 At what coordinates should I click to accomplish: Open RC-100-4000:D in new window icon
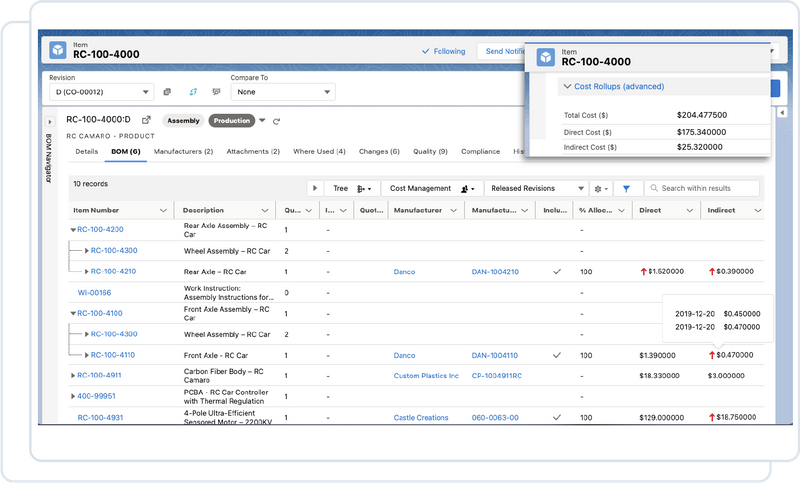click(146, 120)
